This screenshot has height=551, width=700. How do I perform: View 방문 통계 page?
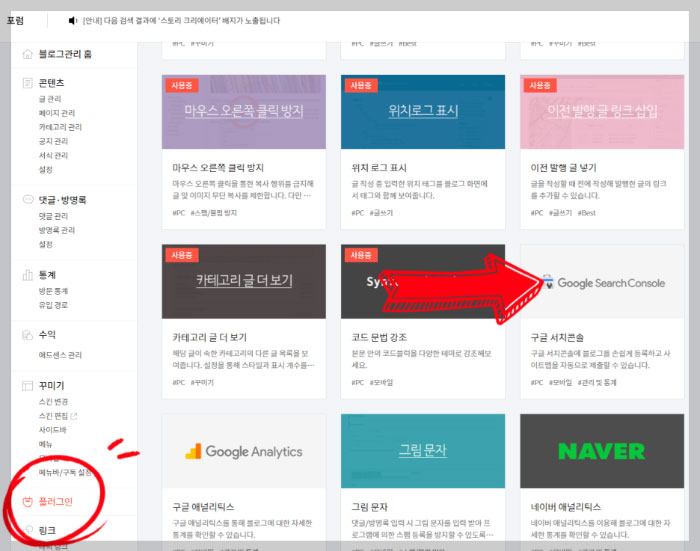[x=53, y=291]
